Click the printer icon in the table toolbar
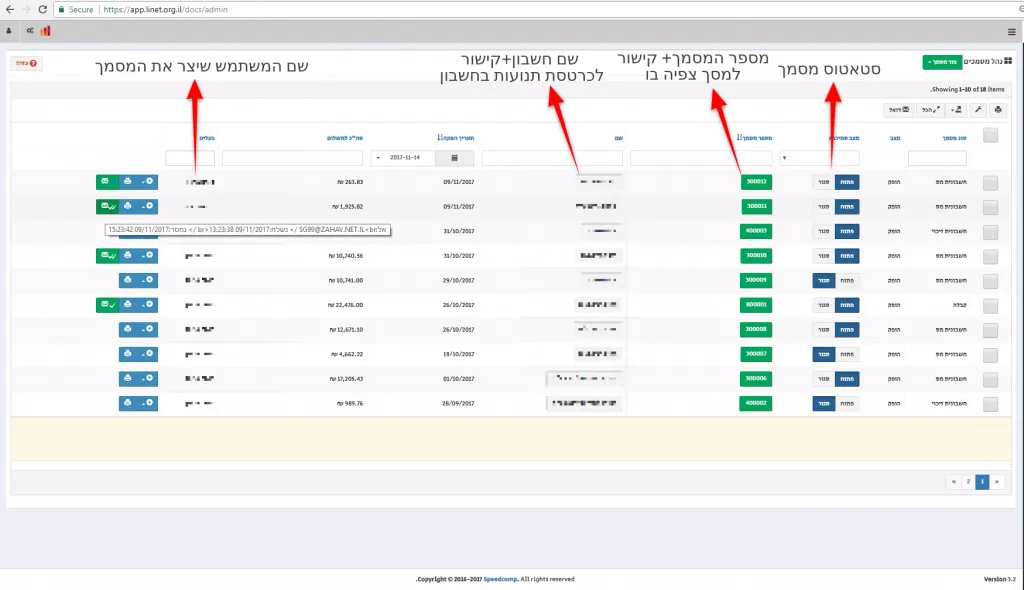This screenshot has height=590, width=1024. pos(997,110)
